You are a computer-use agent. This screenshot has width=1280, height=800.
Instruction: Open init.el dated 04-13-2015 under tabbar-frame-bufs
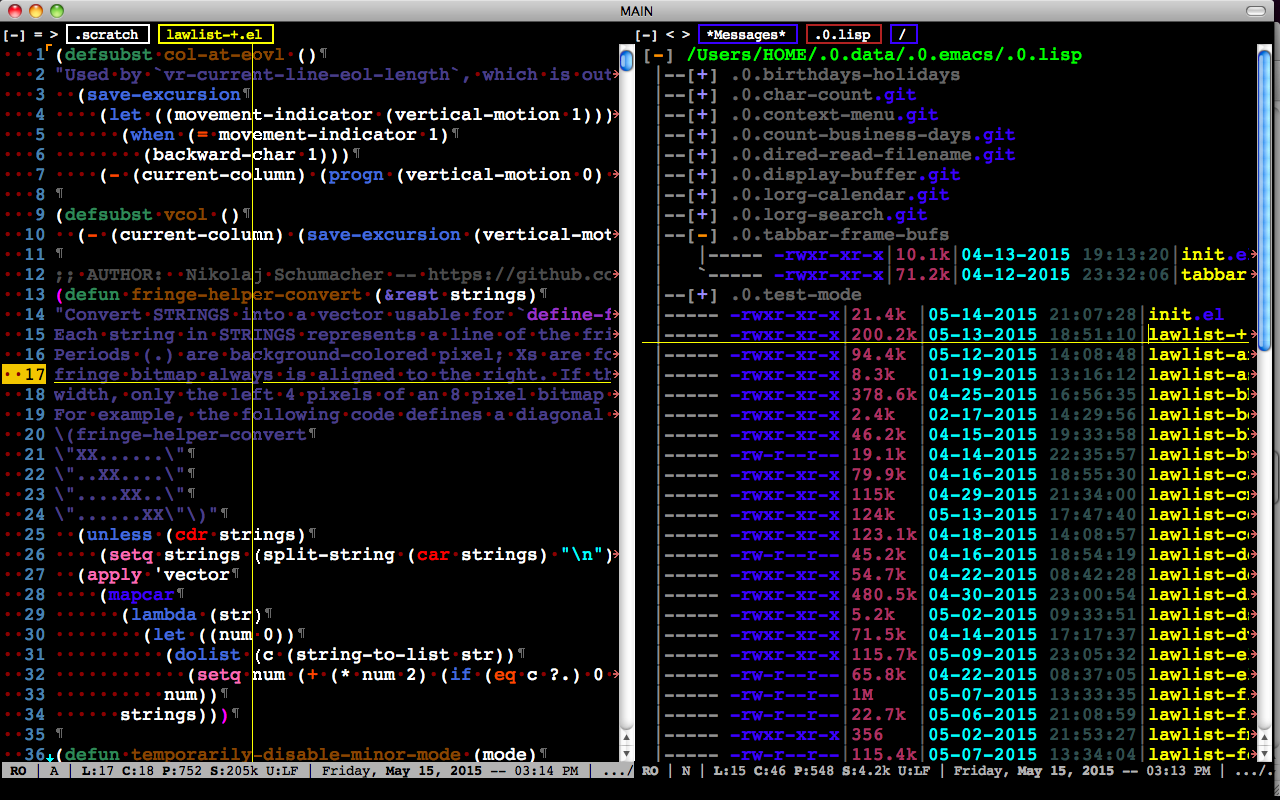point(1215,255)
